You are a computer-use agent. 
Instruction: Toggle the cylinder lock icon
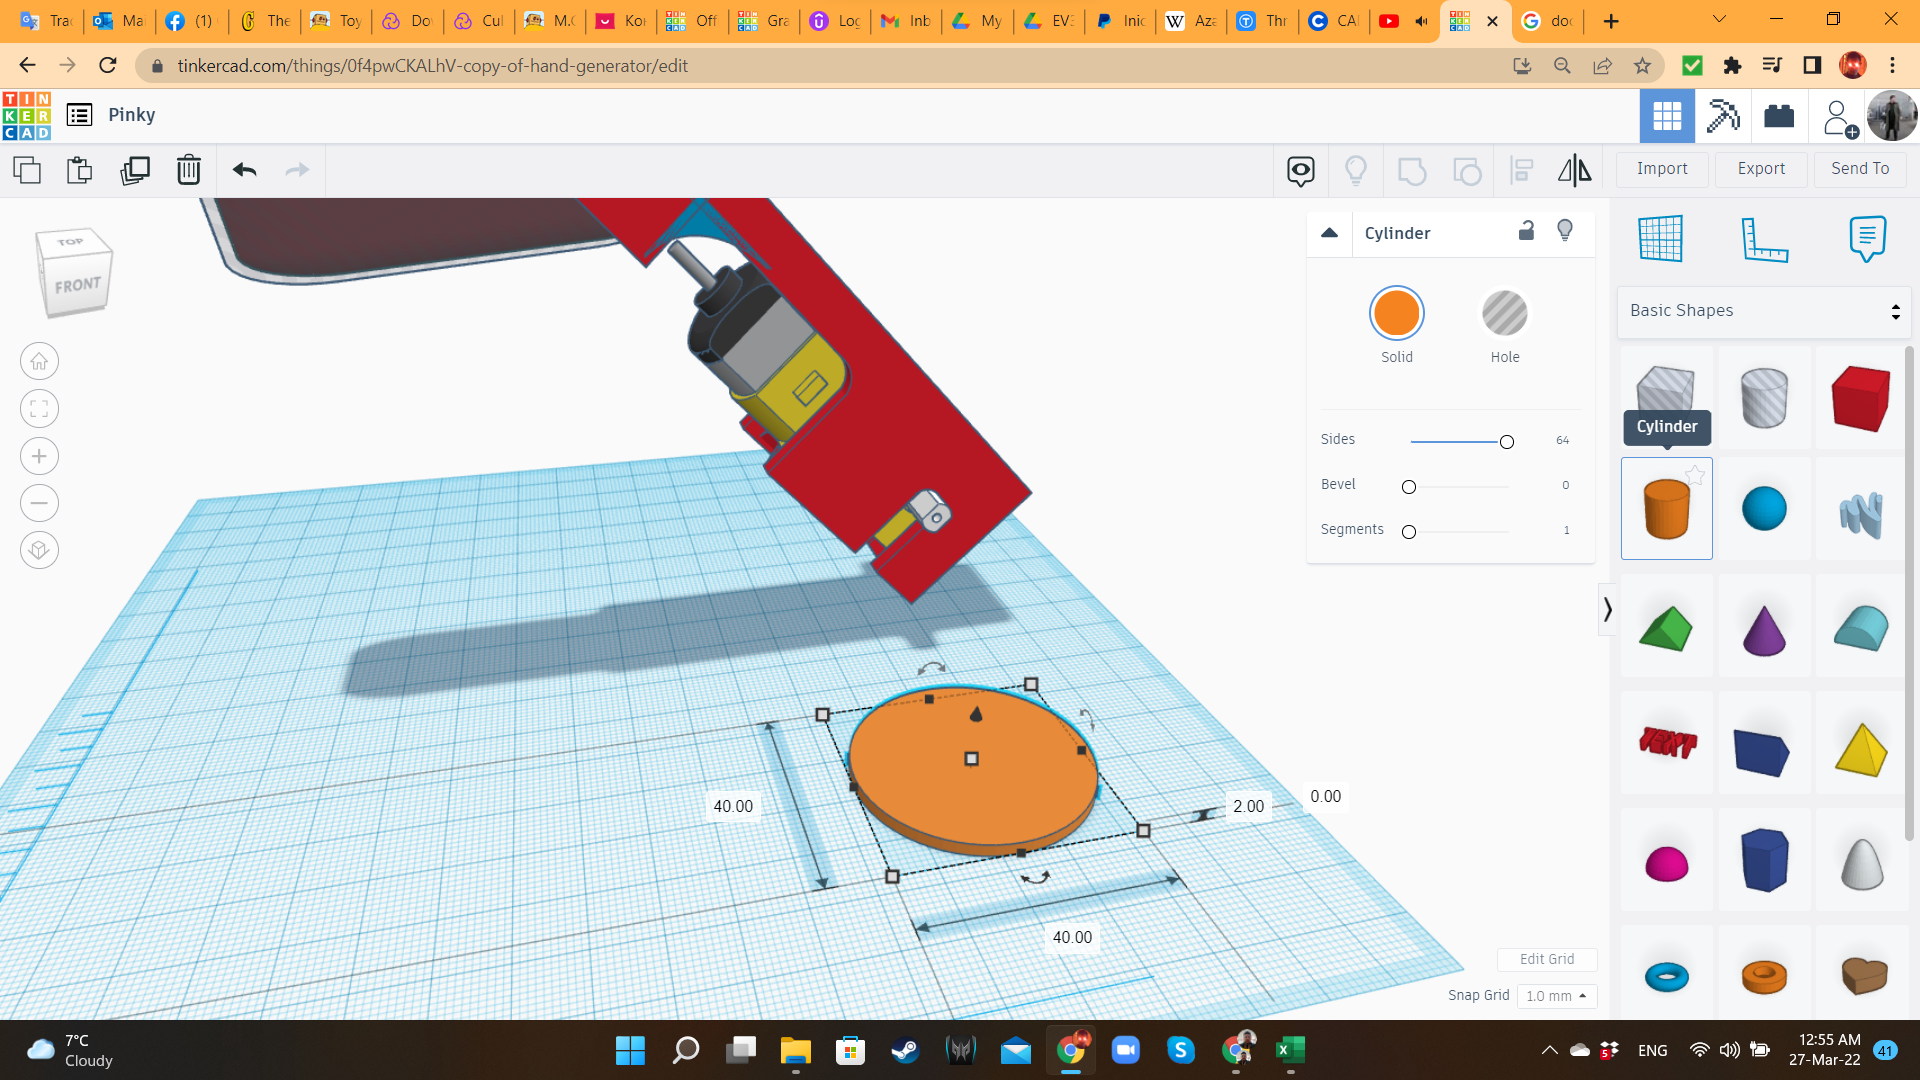point(1526,231)
